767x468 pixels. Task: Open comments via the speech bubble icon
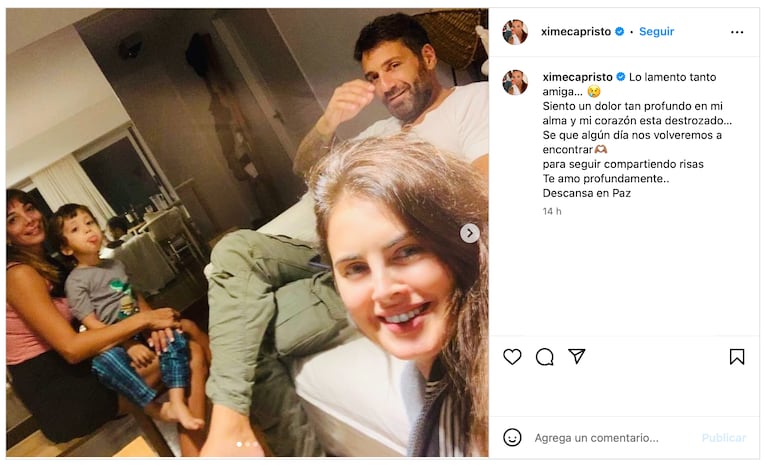545,357
